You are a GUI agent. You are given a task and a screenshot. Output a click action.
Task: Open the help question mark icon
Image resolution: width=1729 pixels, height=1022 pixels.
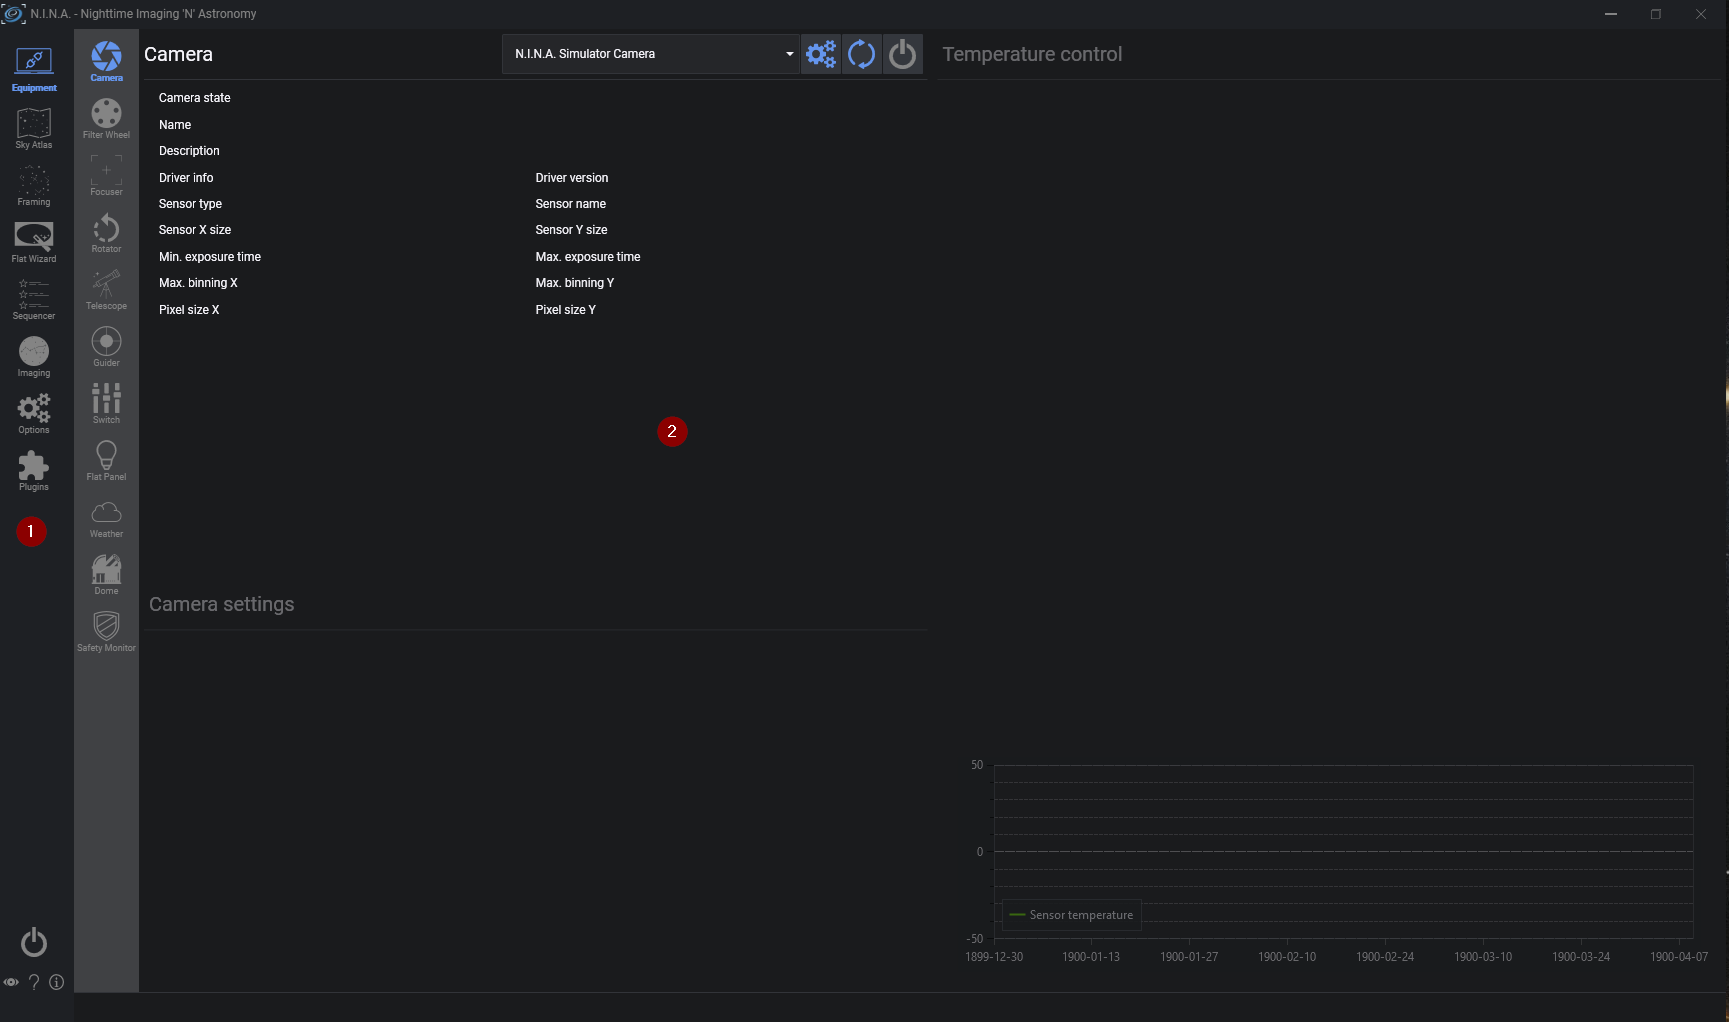34,982
